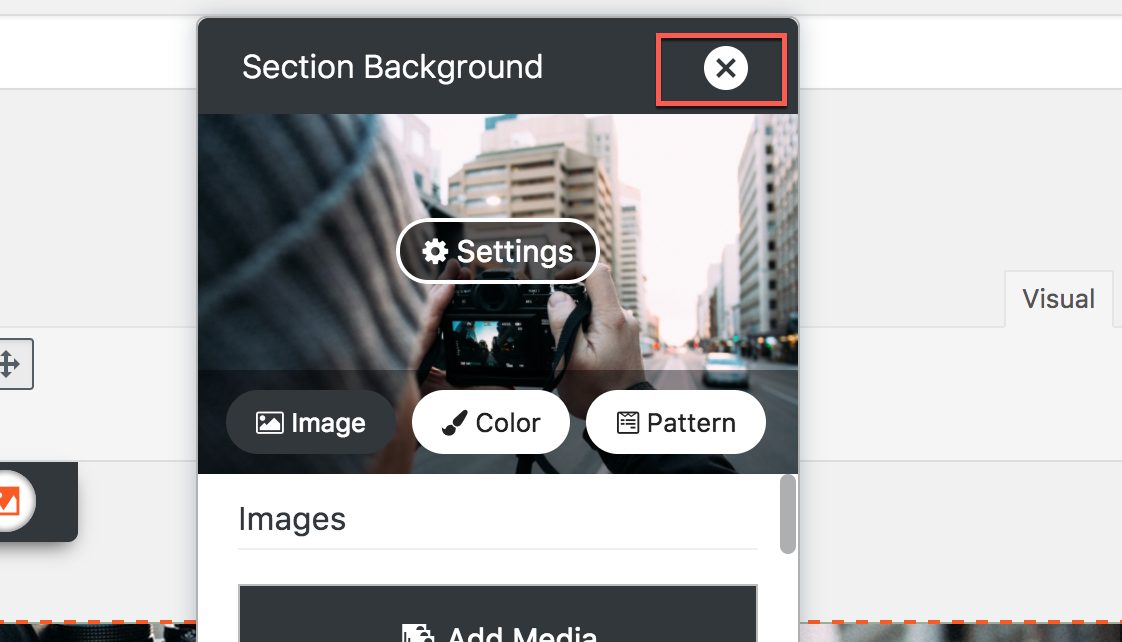The width and height of the screenshot is (1122, 642).
Task: Click the move arrows drag handle icon
Action: (10, 364)
